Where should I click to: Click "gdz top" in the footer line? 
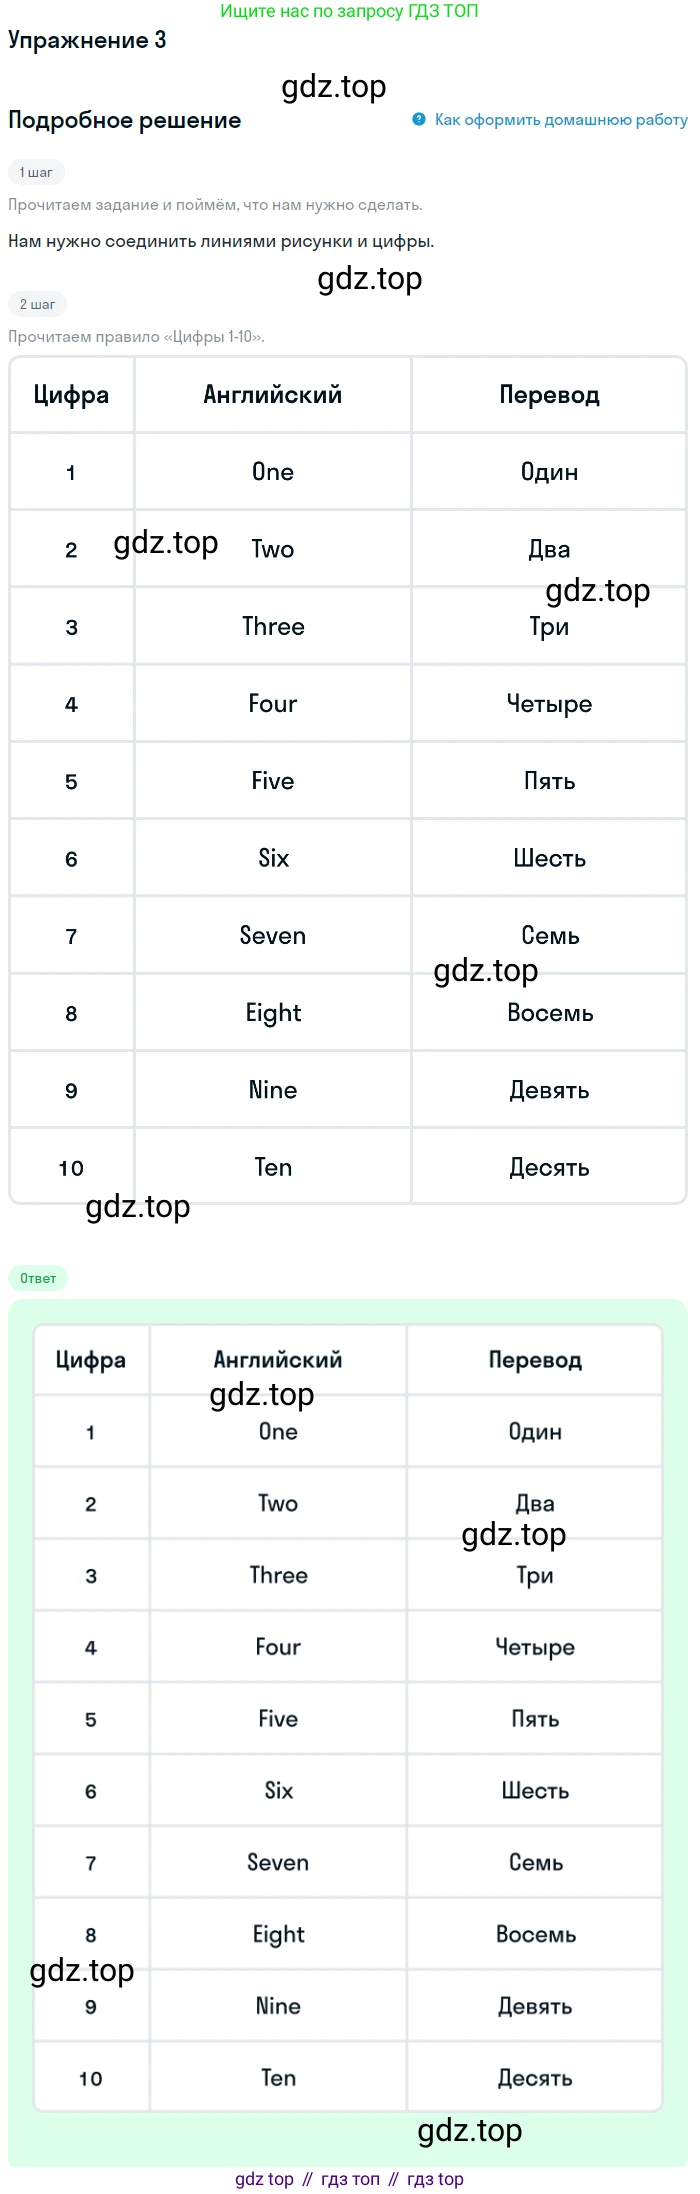264,2179
